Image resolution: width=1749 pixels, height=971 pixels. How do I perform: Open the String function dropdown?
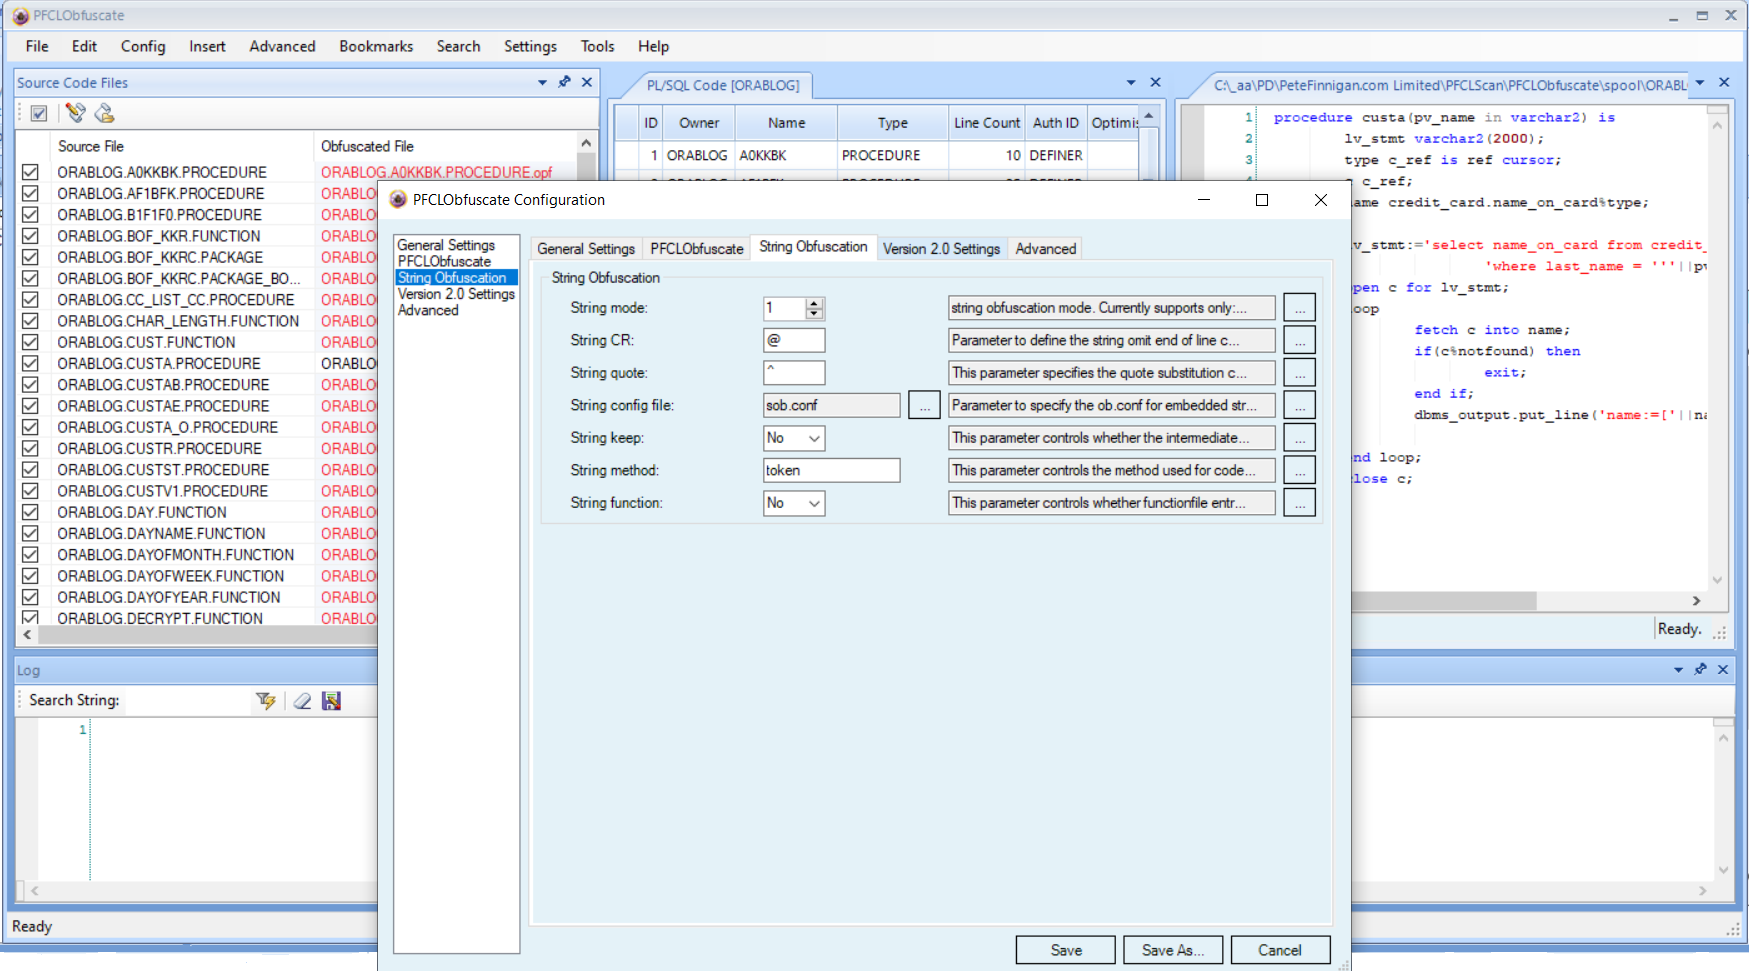pos(814,503)
